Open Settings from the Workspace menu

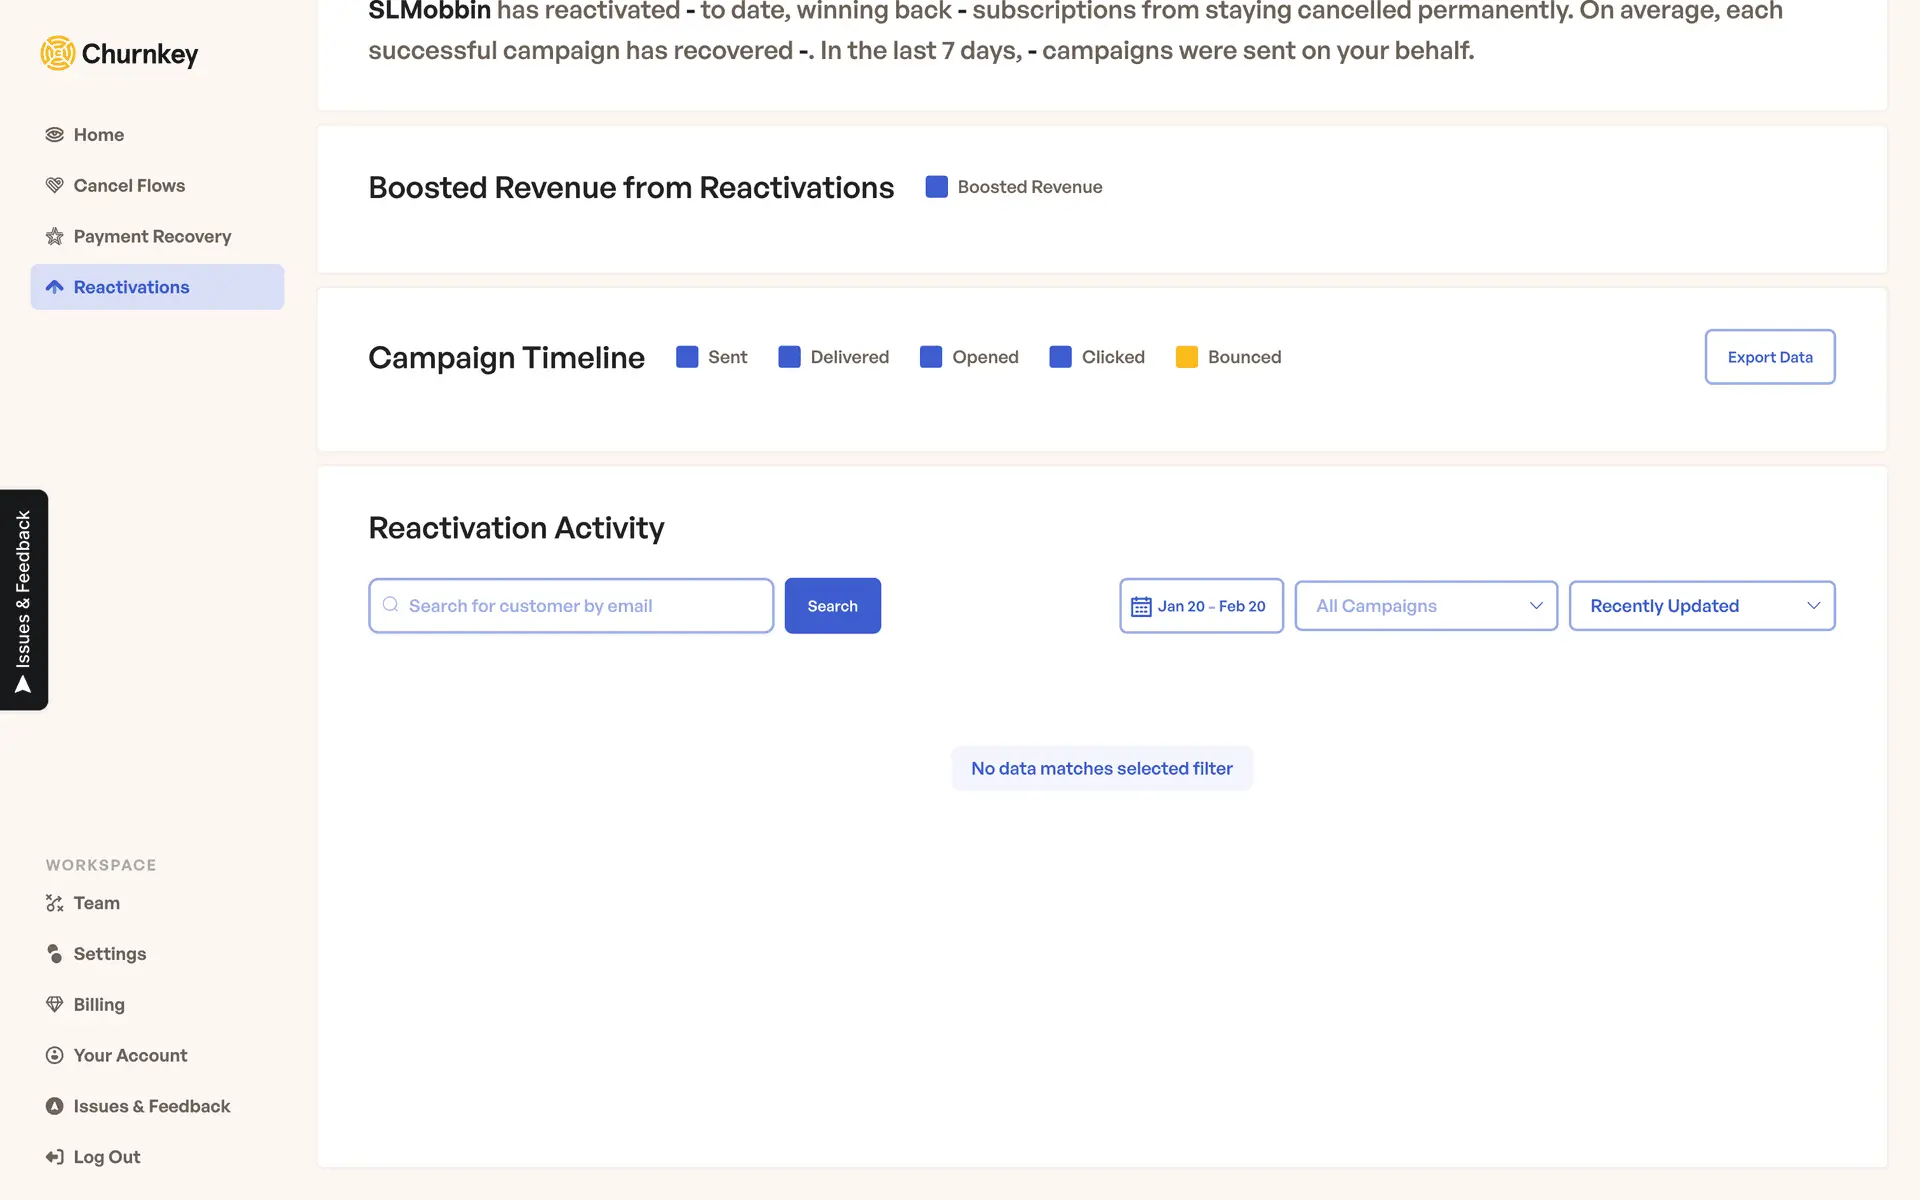(x=109, y=954)
